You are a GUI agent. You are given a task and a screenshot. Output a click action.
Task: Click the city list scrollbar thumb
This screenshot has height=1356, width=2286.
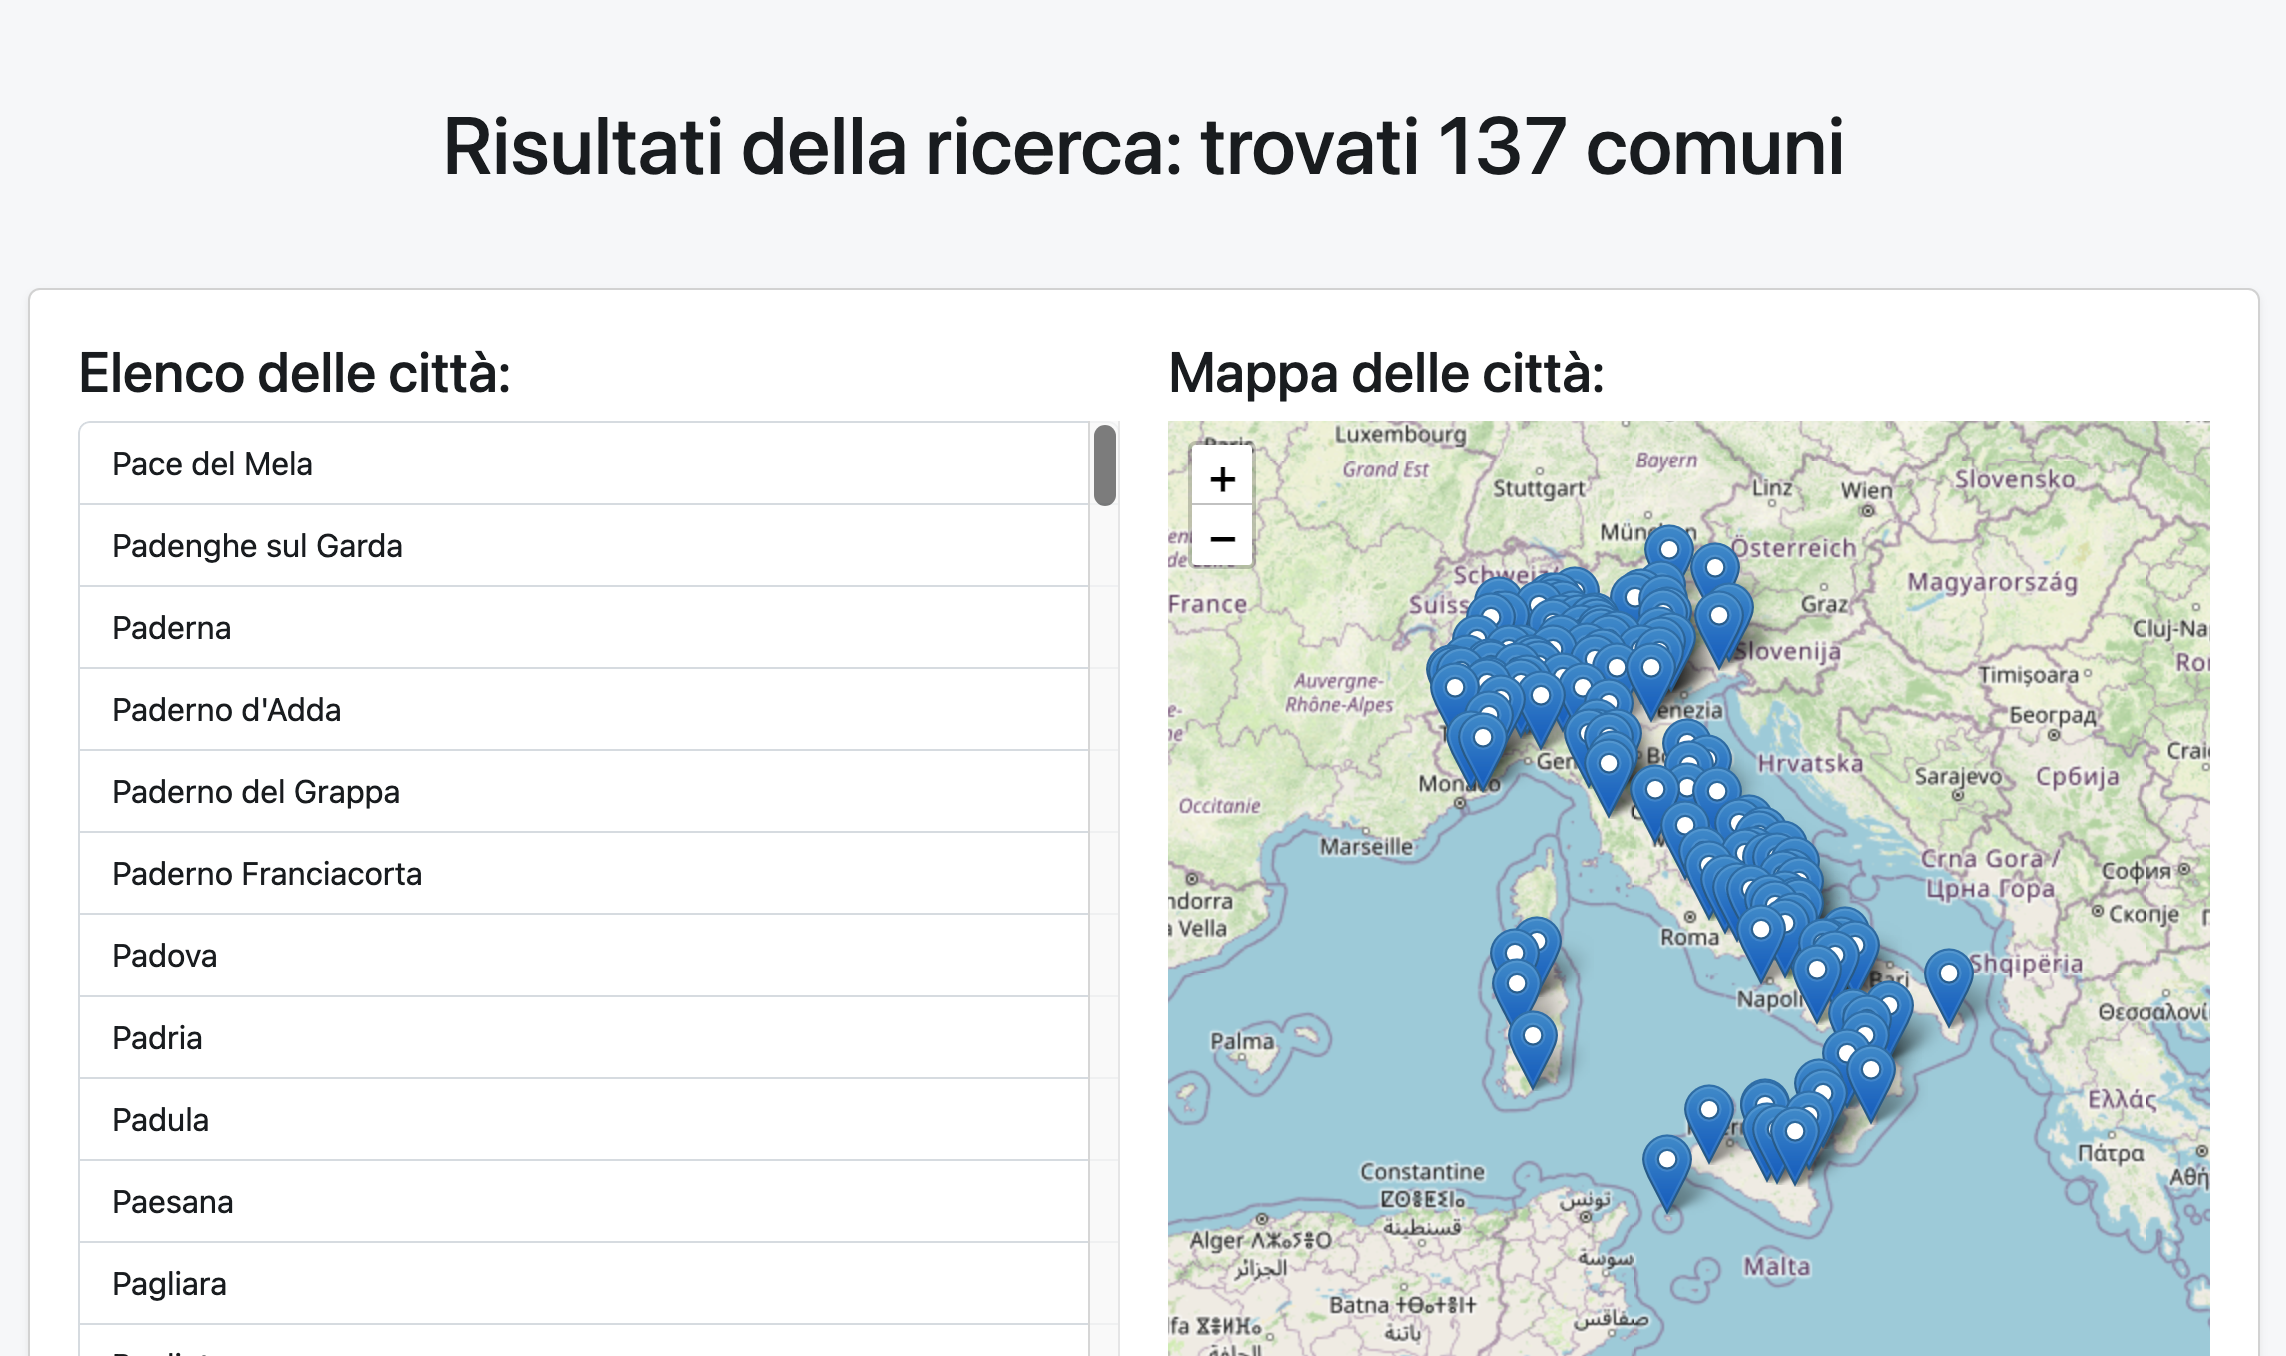pyautogui.click(x=1104, y=466)
